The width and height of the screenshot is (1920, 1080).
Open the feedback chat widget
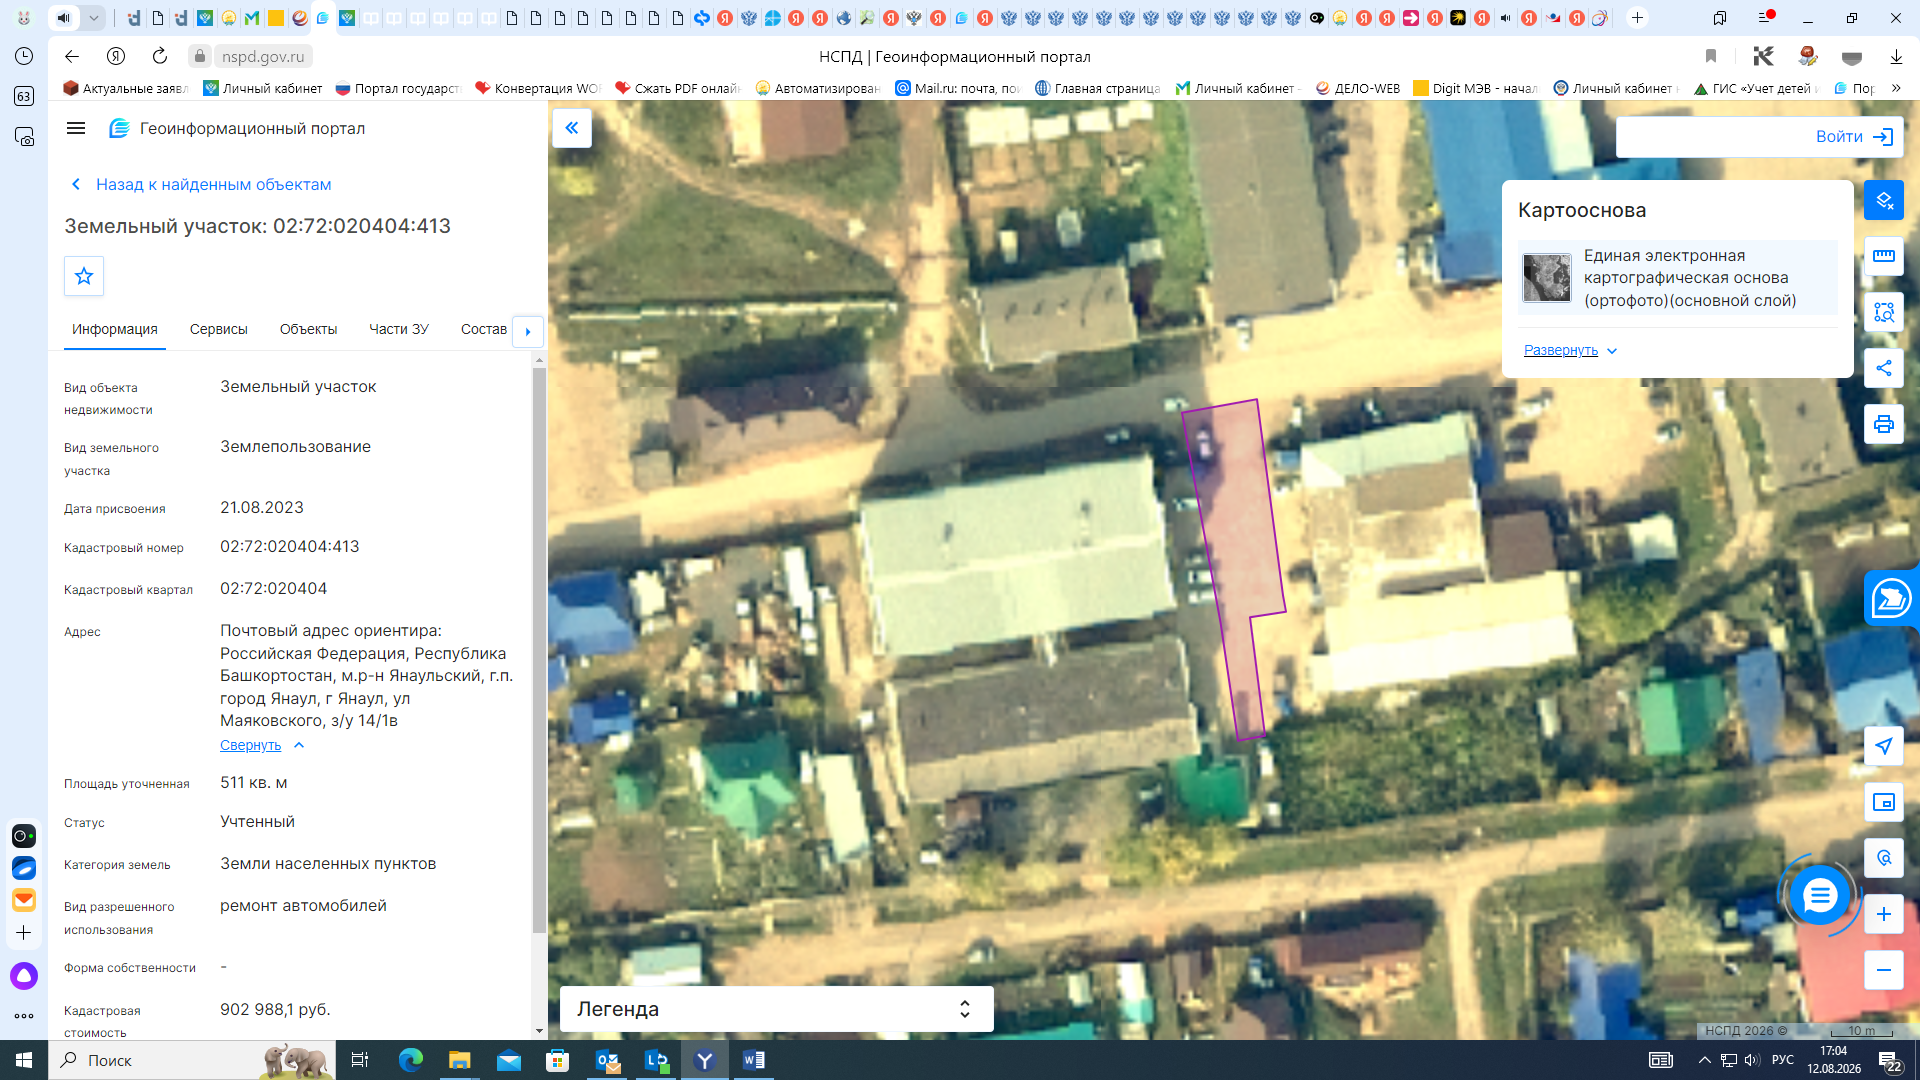pyautogui.click(x=1819, y=895)
